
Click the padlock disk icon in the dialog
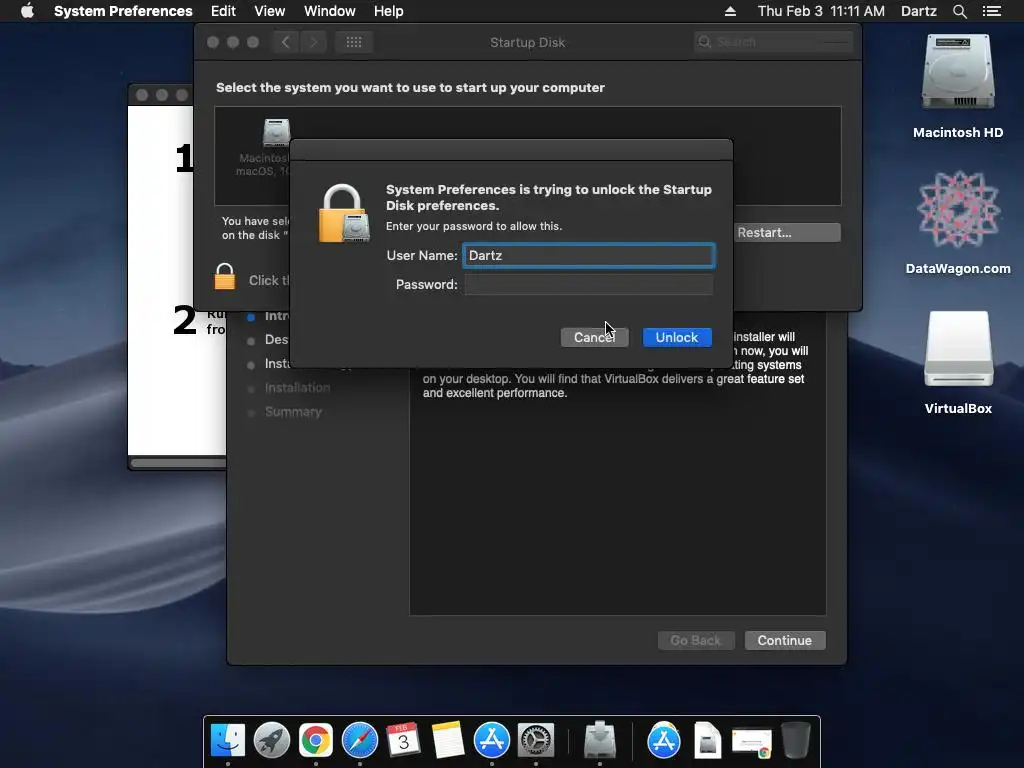[343, 214]
